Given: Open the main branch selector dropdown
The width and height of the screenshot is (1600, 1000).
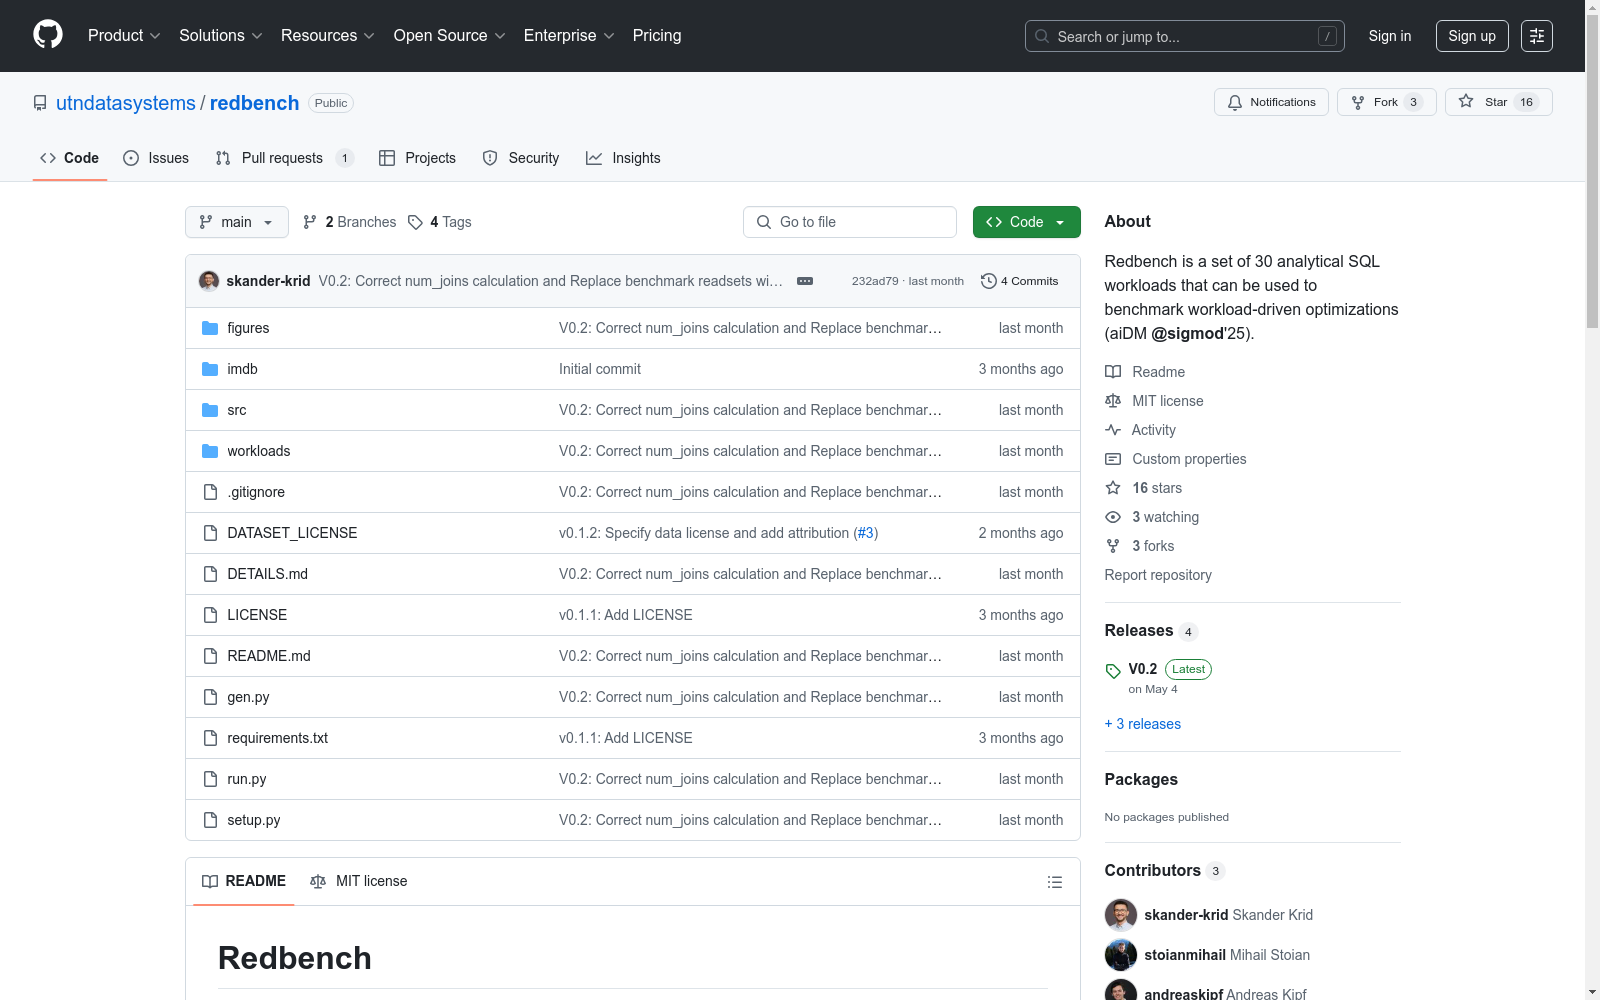Looking at the screenshot, I should click(x=237, y=222).
